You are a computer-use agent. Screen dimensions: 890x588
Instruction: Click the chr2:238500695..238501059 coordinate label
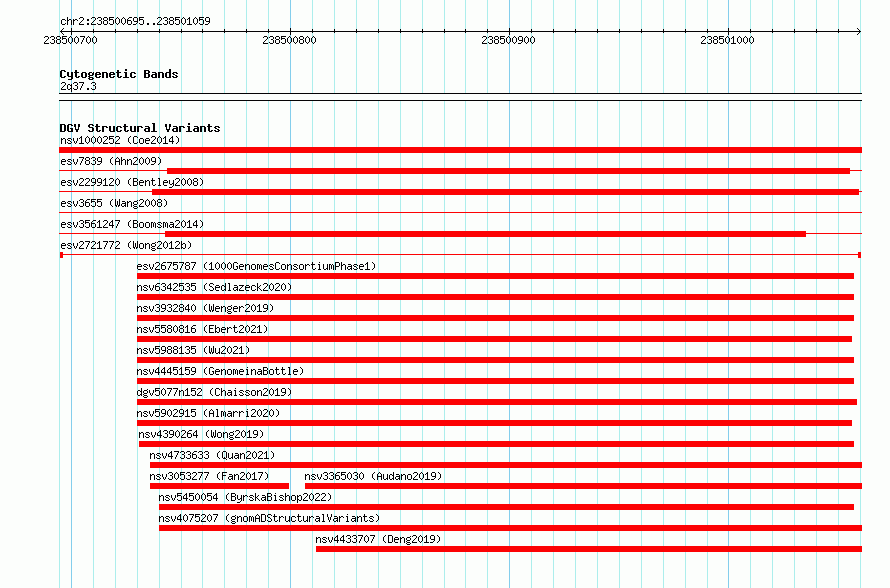(135, 21)
